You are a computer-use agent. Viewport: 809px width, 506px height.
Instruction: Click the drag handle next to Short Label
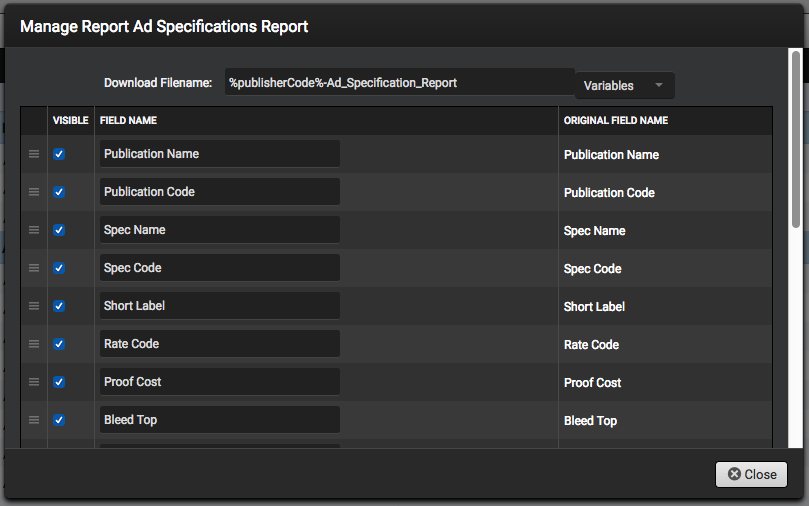34,306
